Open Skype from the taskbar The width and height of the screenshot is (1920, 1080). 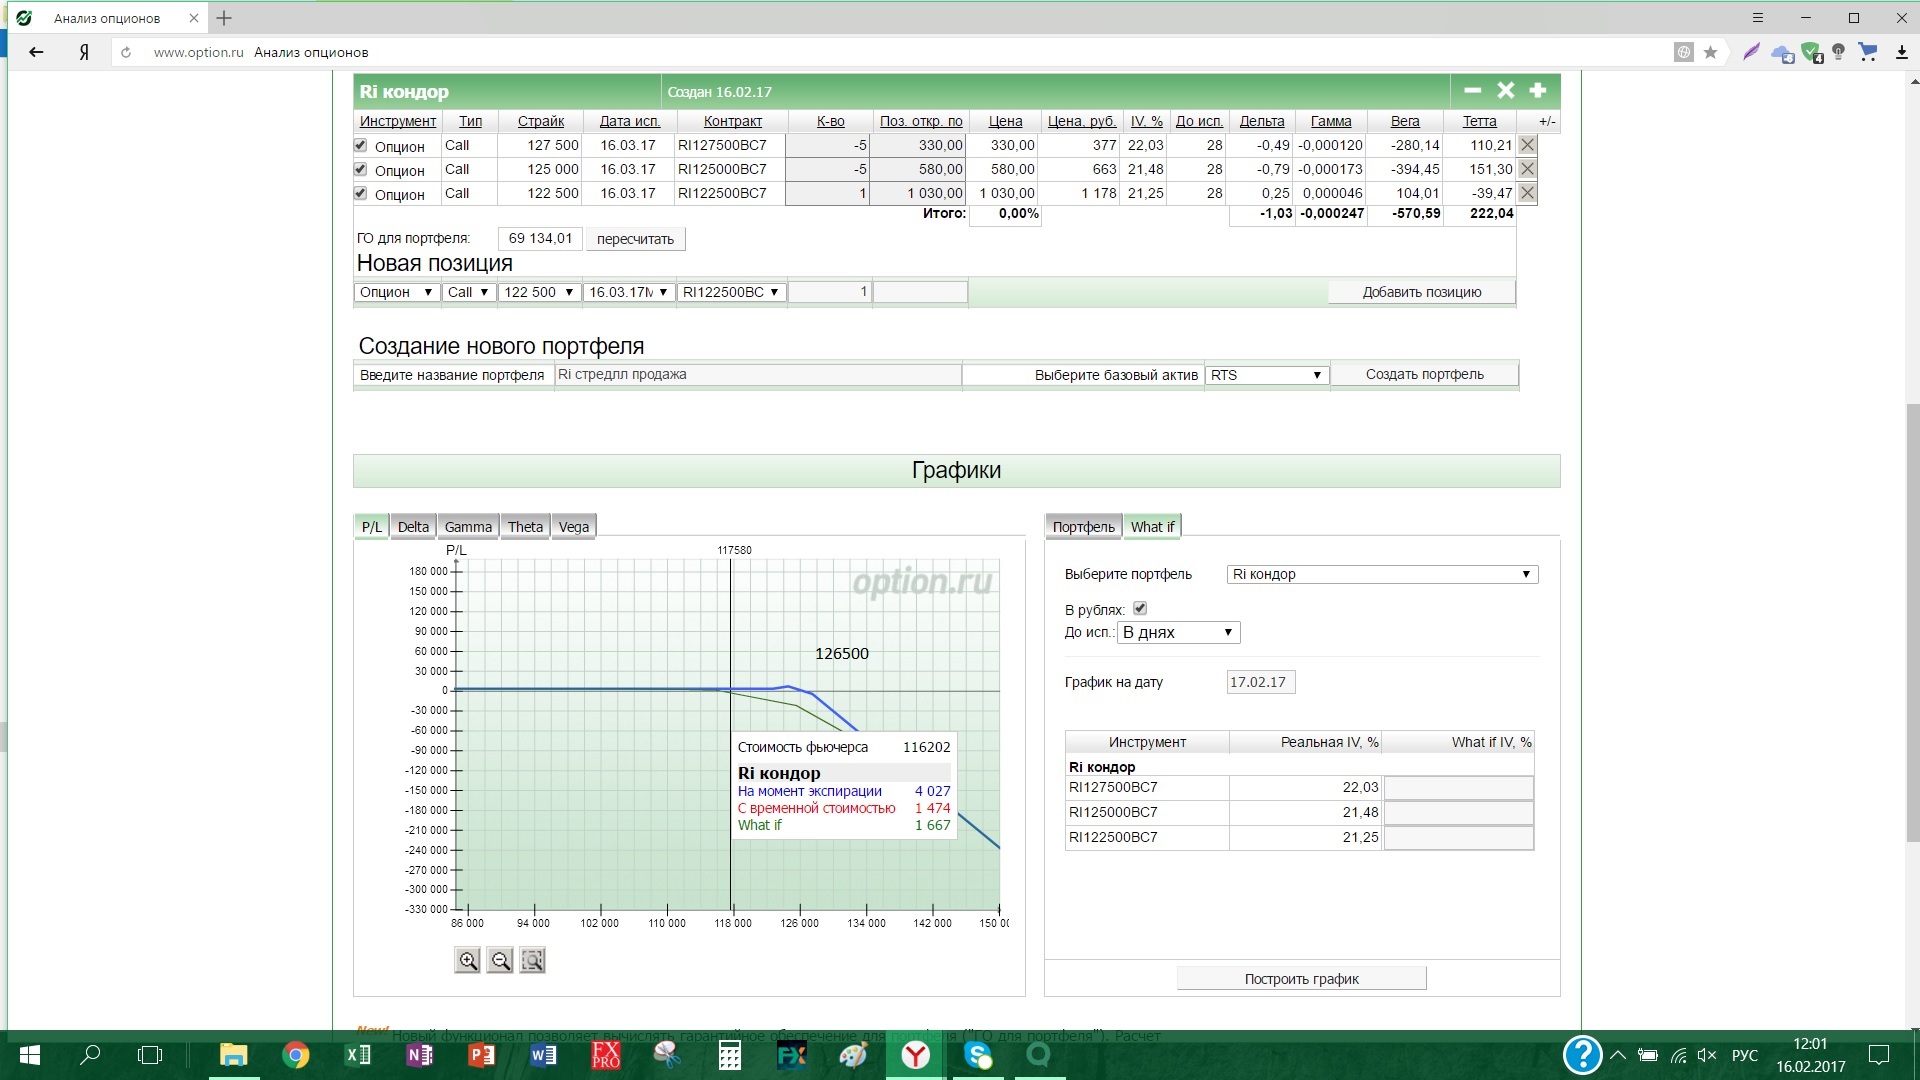pyautogui.click(x=978, y=1055)
